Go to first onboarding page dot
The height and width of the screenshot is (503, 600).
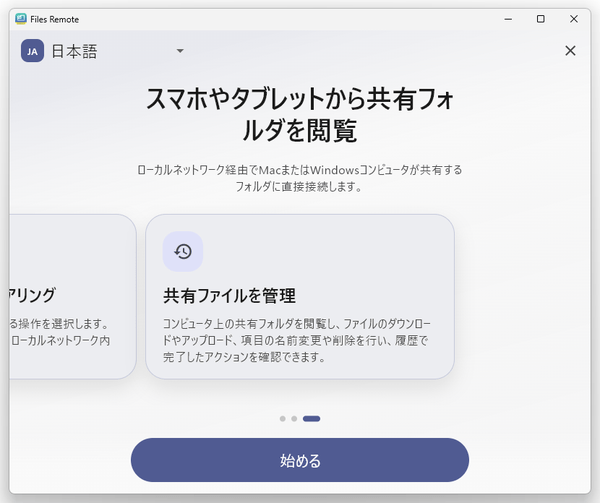tap(282, 418)
